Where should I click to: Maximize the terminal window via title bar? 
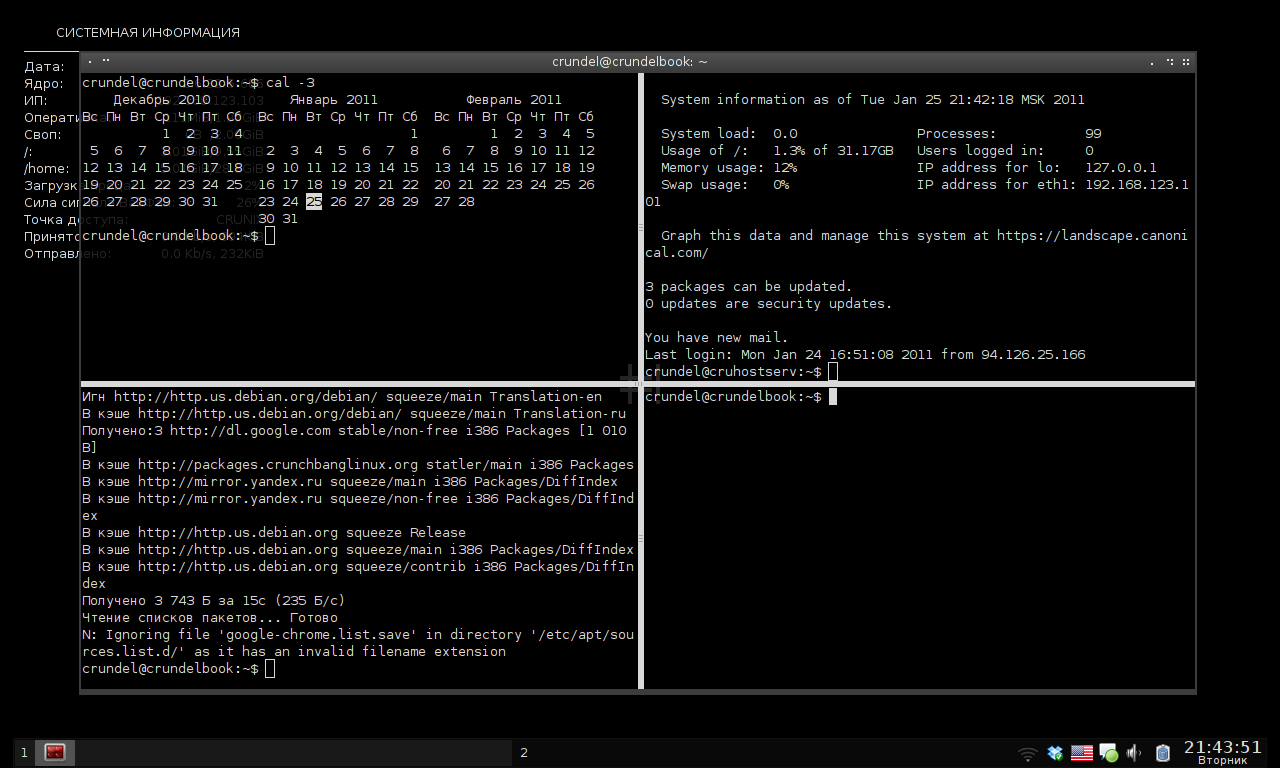click(x=1170, y=61)
